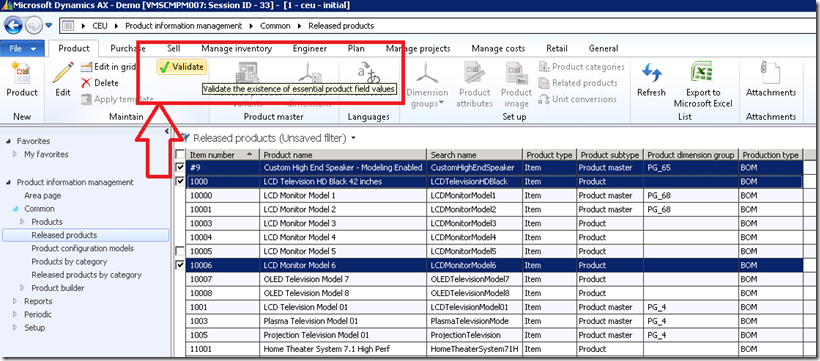Switch to the Purchase tab

click(x=128, y=48)
